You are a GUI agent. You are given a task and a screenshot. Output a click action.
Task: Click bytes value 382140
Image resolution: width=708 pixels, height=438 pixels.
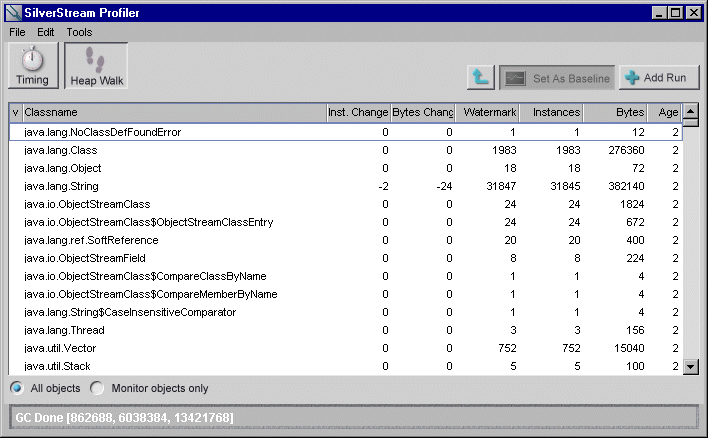click(x=626, y=186)
